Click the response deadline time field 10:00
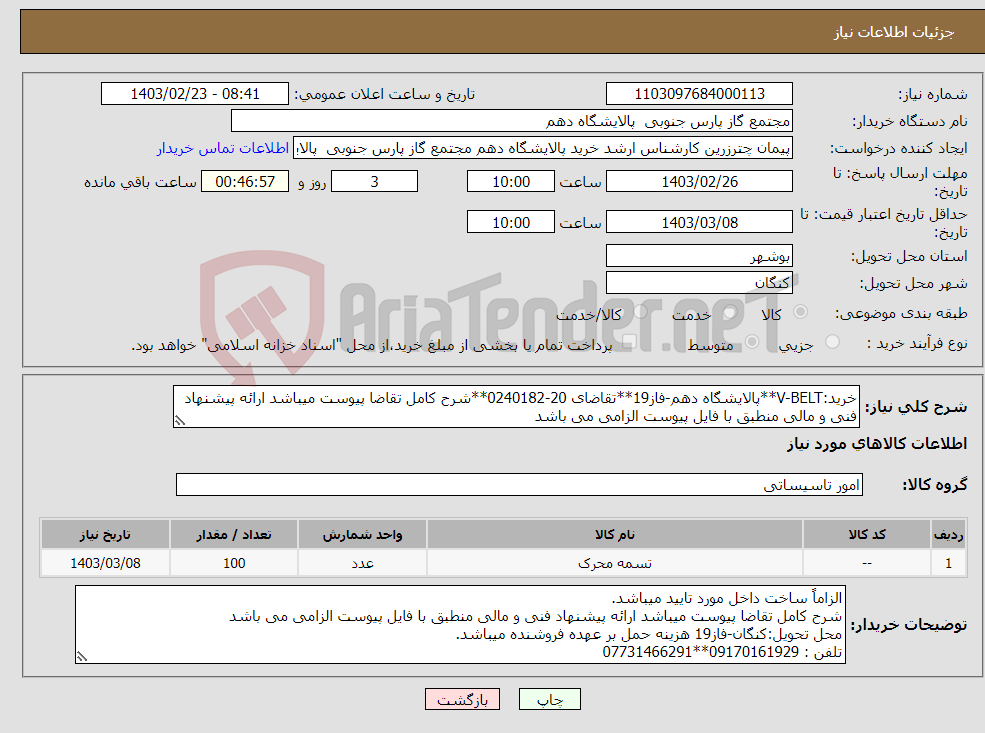Image resolution: width=985 pixels, height=733 pixels. 511,182
